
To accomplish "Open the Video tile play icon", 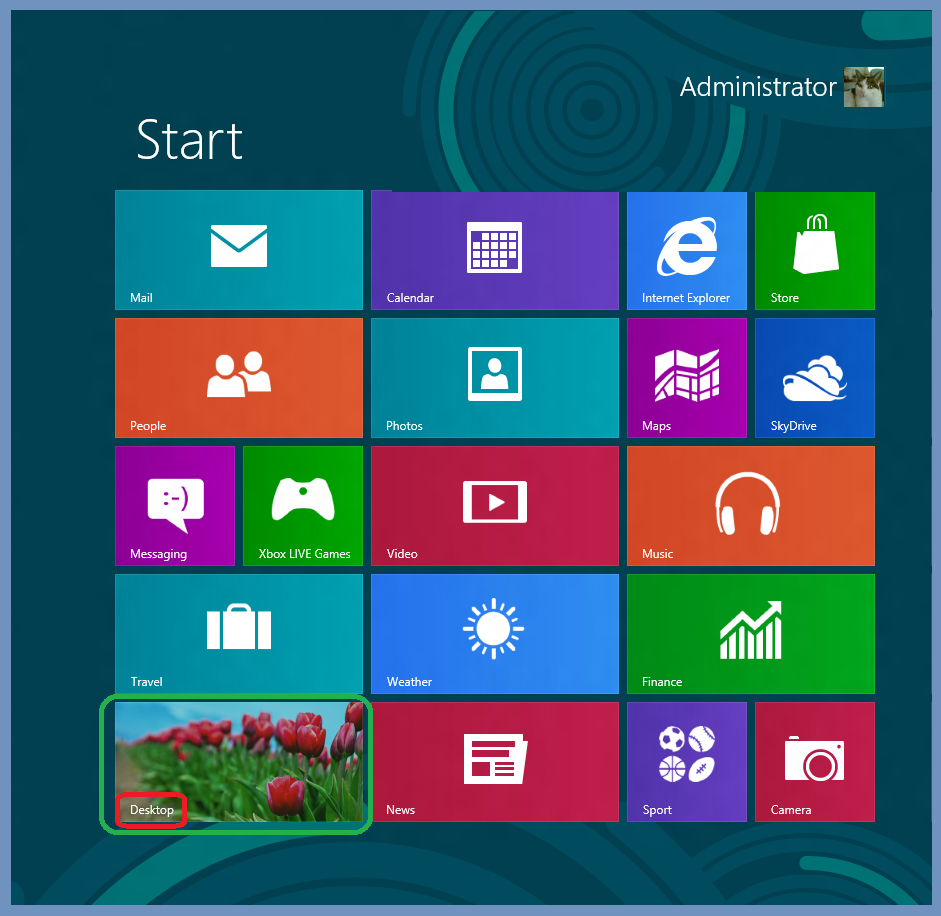I will (x=495, y=502).
